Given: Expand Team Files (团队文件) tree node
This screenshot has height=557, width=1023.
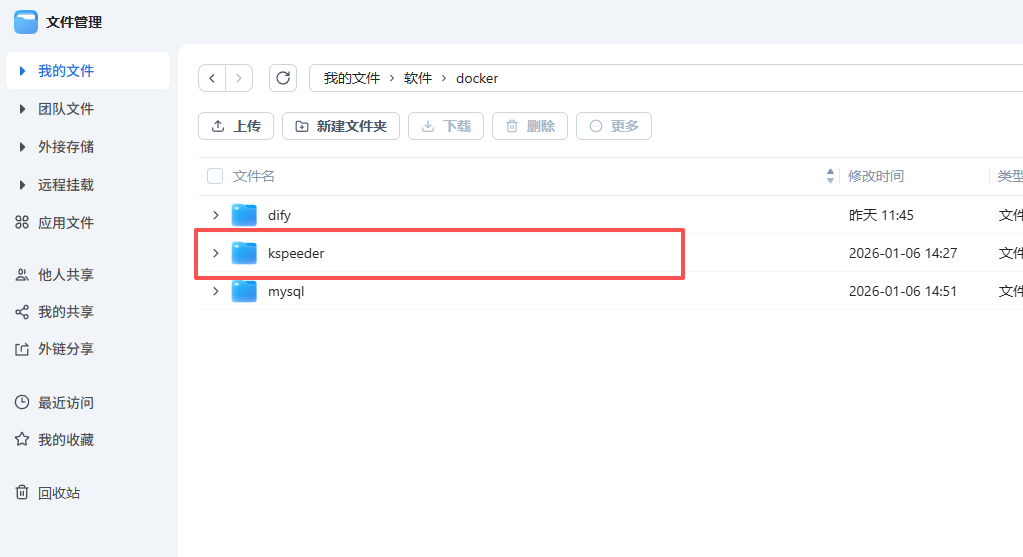Looking at the screenshot, I should pyautogui.click(x=23, y=109).
